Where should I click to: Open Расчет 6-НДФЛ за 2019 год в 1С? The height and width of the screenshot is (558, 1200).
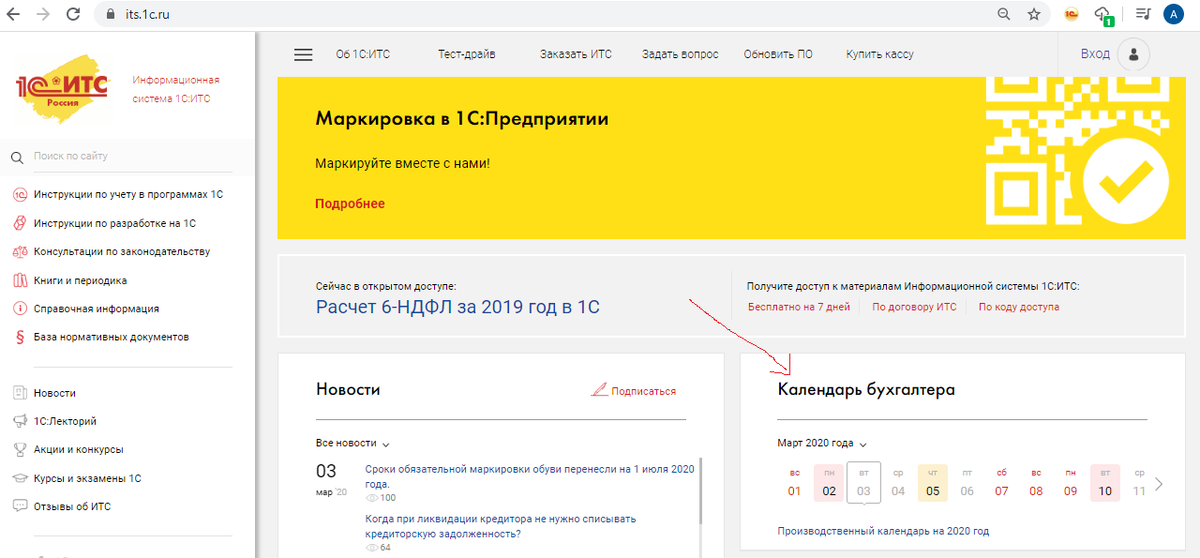(458, 307)
